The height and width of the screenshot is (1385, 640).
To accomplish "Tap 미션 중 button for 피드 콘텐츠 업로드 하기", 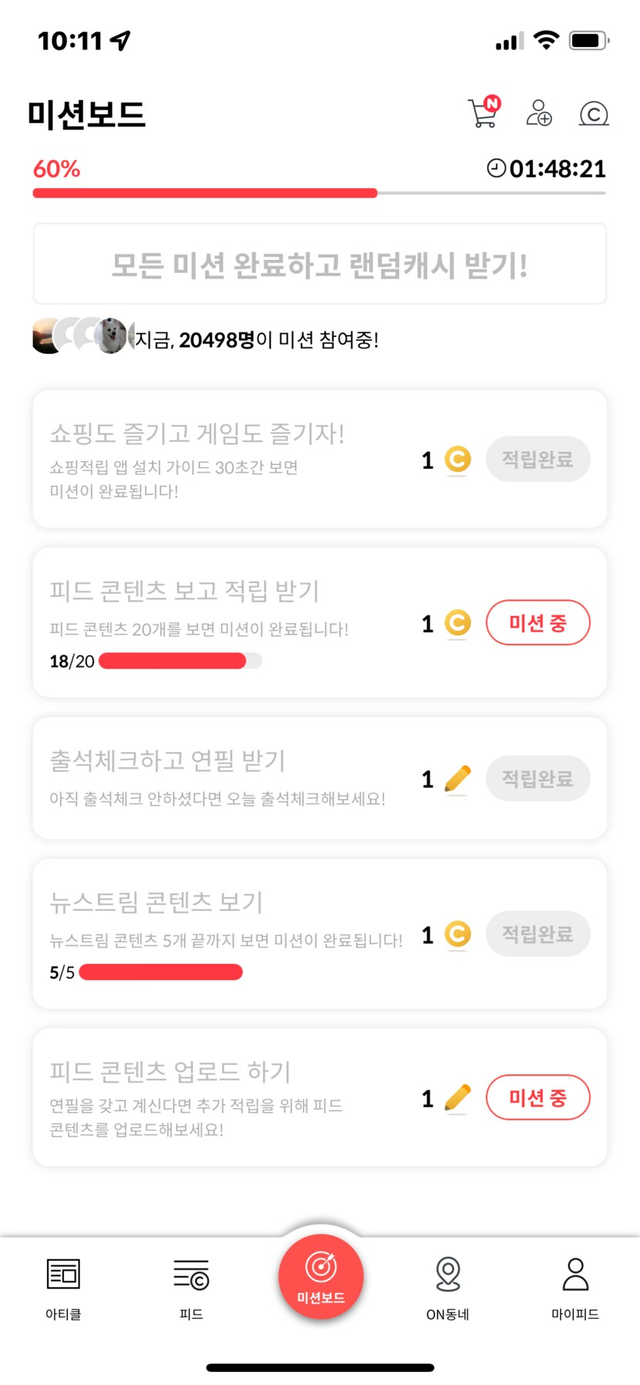I will [538, 1098].
